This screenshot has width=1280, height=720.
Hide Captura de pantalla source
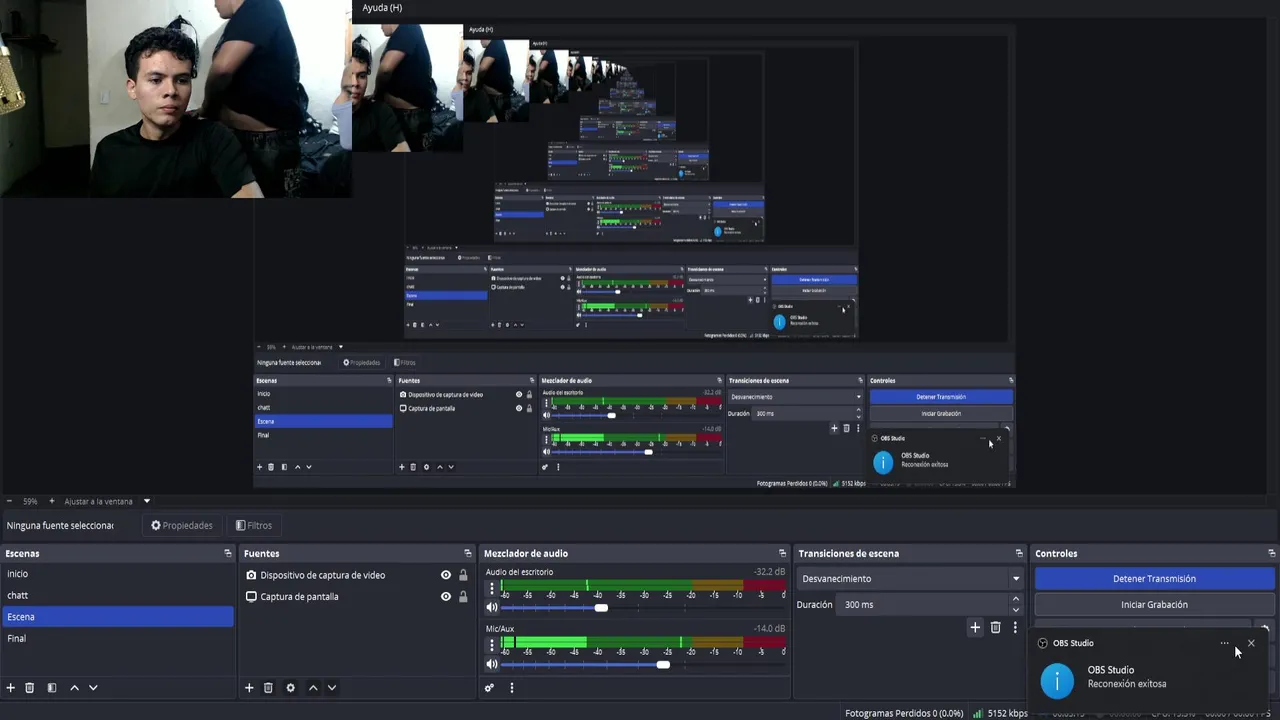click(x=446, y=597)
